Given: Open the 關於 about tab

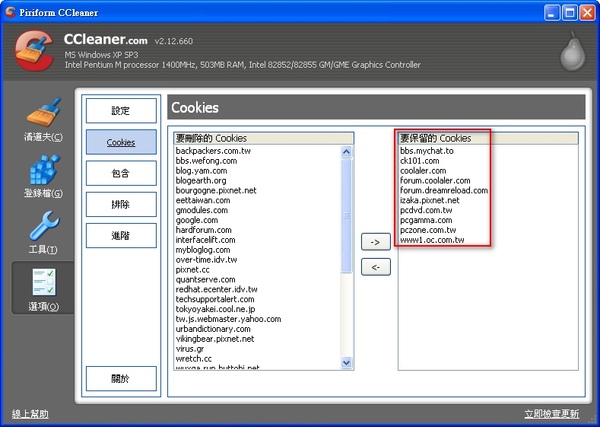Looking at the screenshot, I should pyautogui.click(x=121, y=378).
